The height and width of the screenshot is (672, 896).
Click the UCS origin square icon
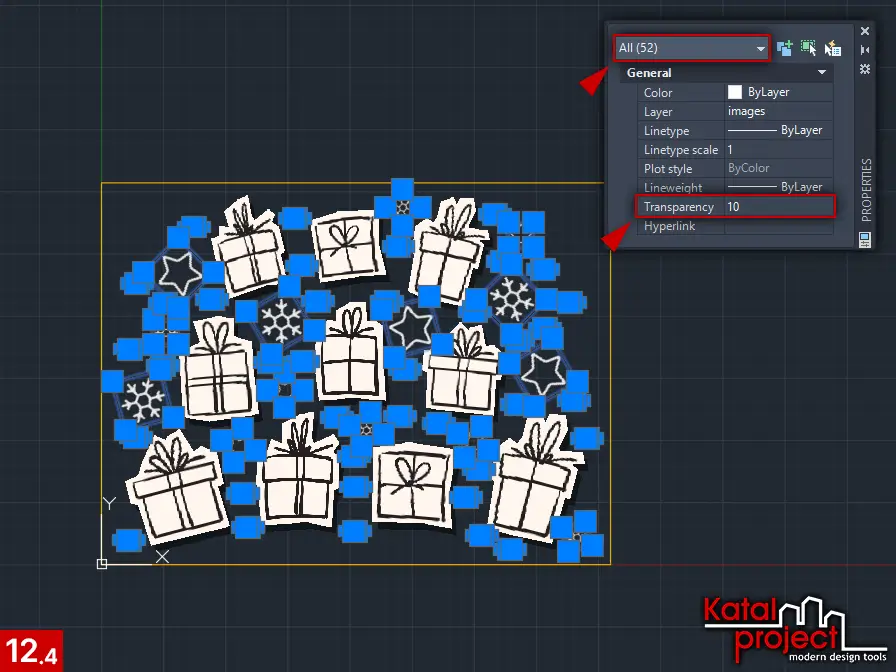click(x=102, y=564)
